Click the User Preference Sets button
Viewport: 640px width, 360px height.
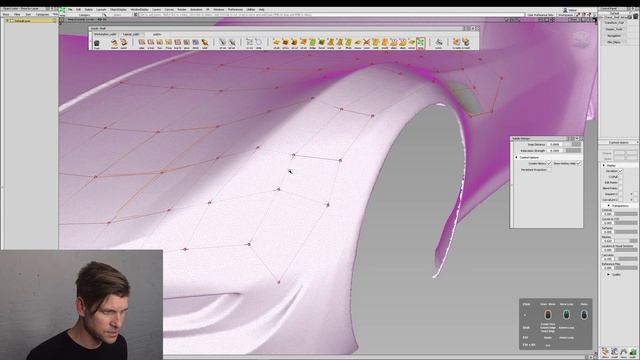click(x=540, y=15)
